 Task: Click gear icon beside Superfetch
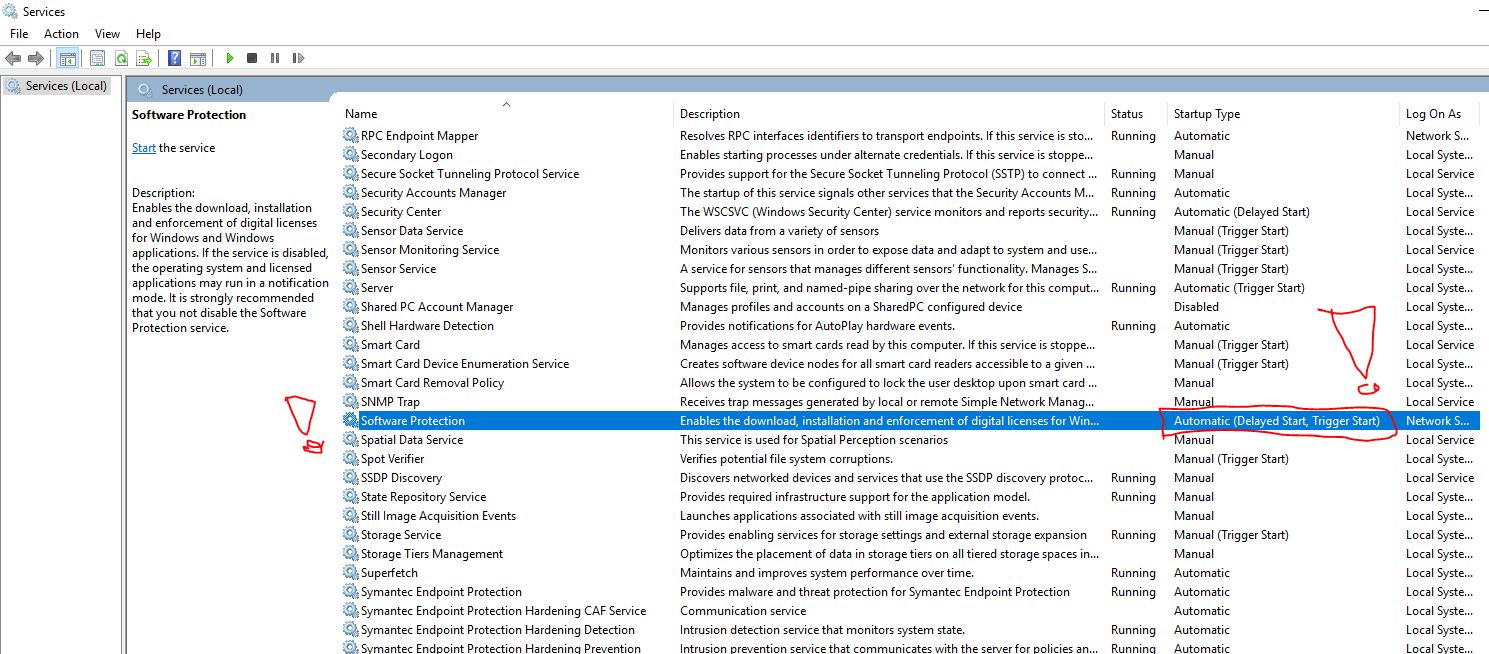pos(350,572)
